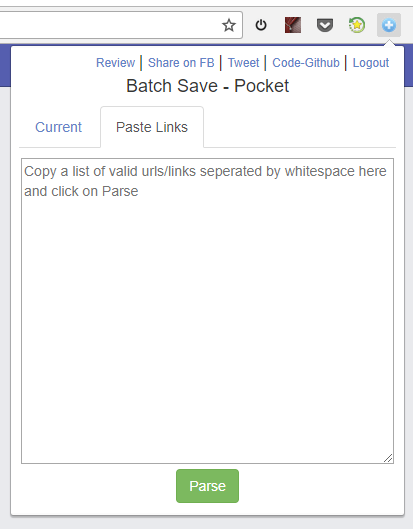Click the green Parse button

[207, 486]
